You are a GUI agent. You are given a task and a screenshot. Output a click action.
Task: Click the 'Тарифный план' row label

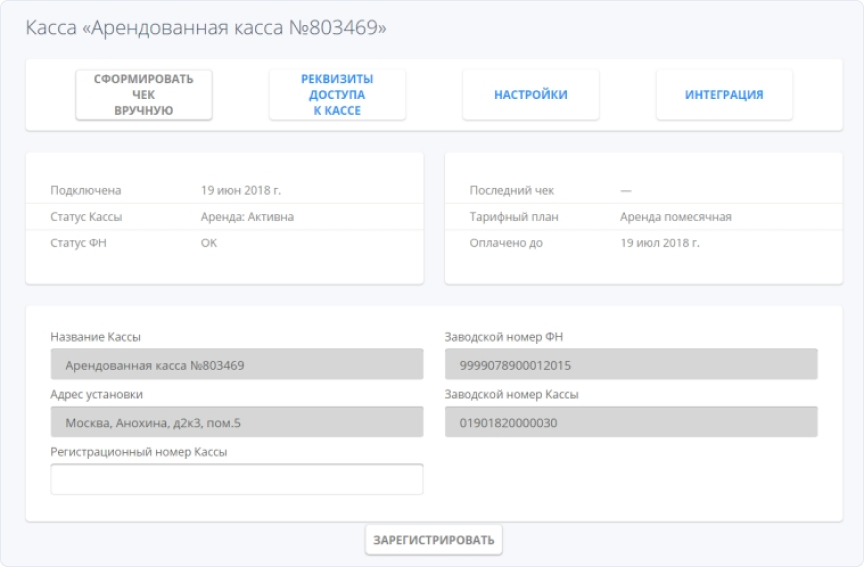pyautogui.click(x=509, y=217)
